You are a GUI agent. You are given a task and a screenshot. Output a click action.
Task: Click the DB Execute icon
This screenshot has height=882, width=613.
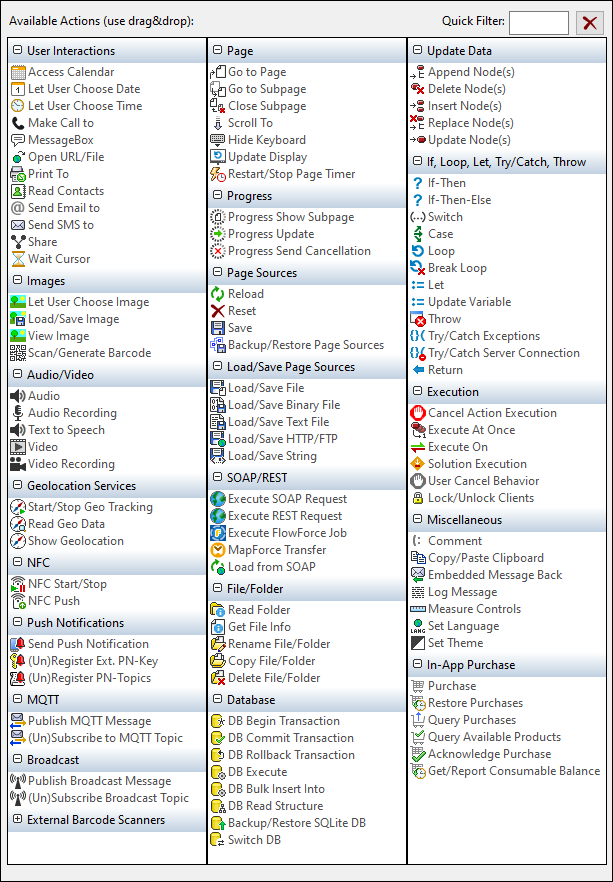(x=219, y=772)
